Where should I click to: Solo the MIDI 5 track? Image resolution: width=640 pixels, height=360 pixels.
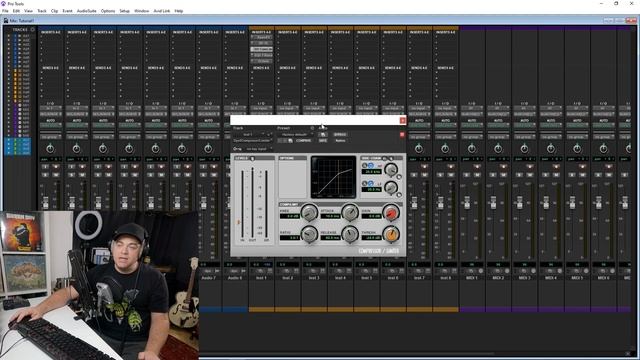click(572, 175)
